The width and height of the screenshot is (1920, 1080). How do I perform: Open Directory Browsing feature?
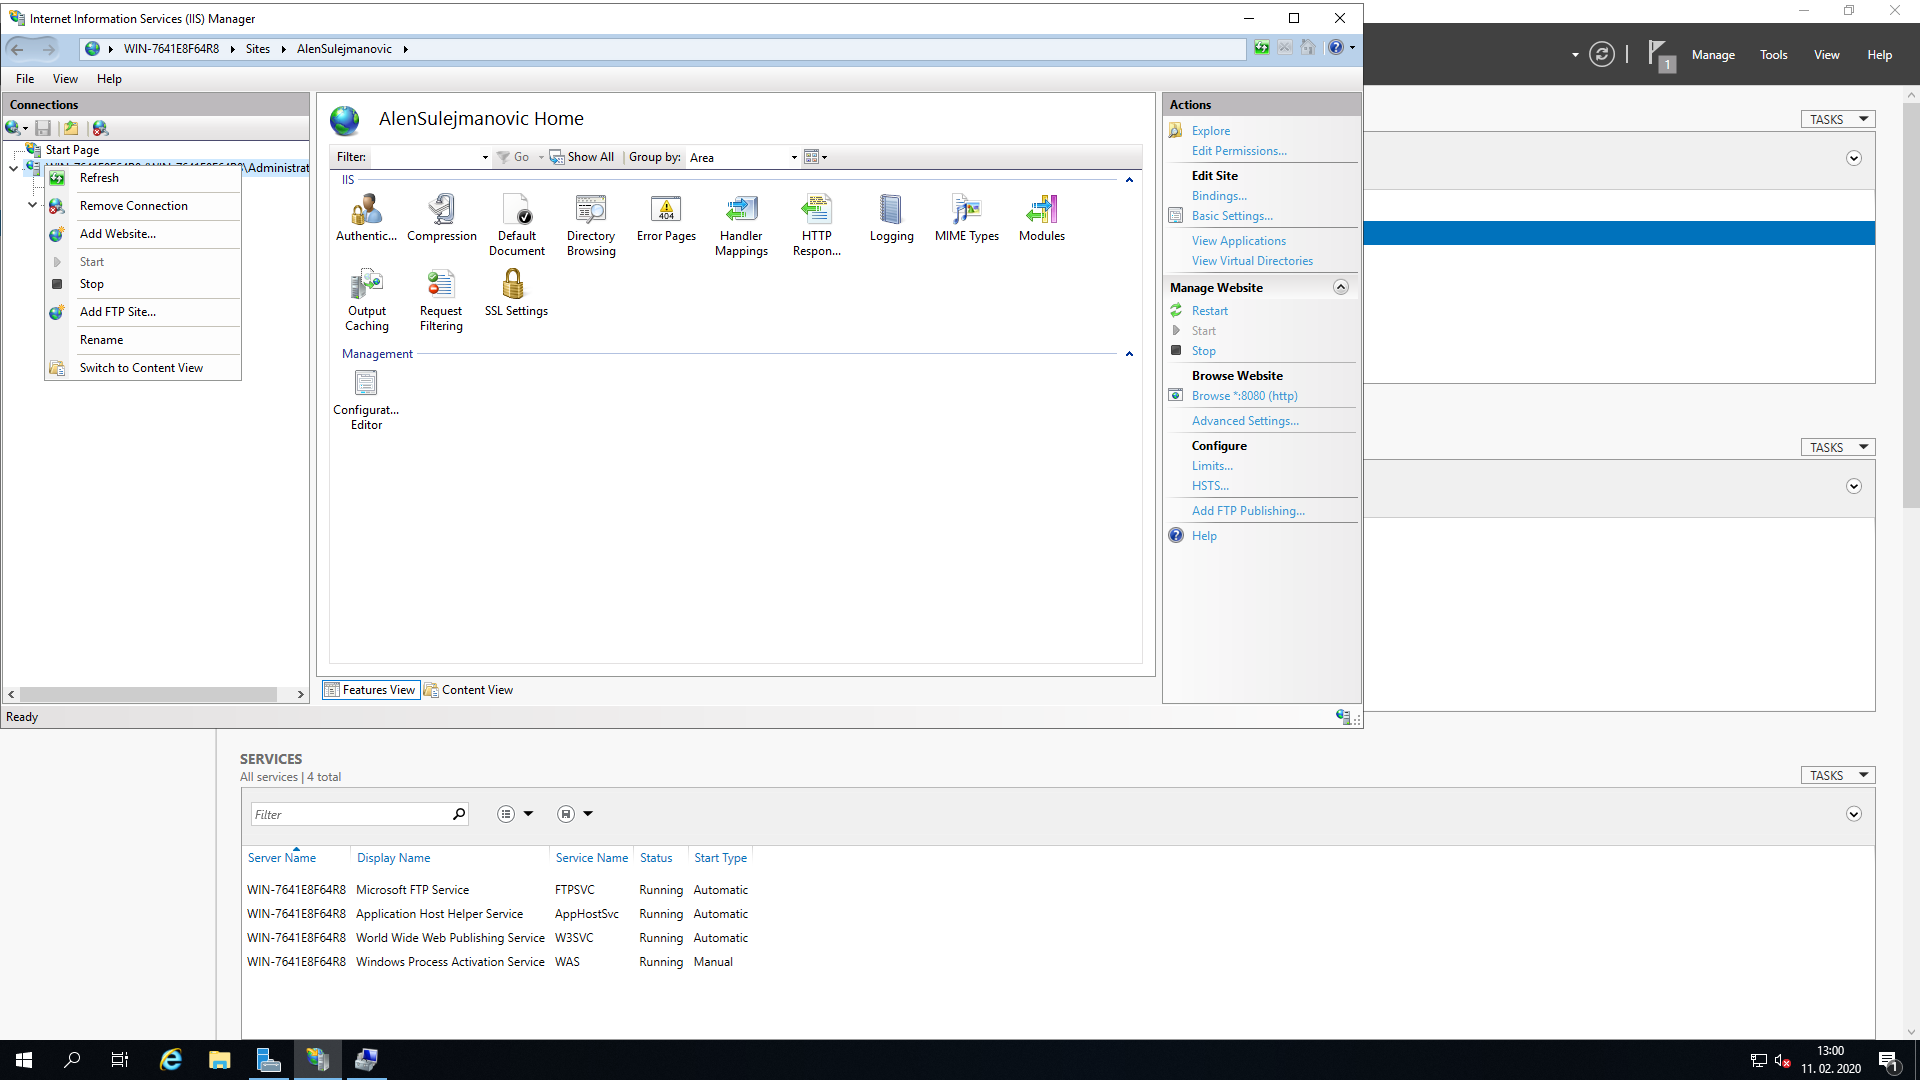[x=591, y=225]
